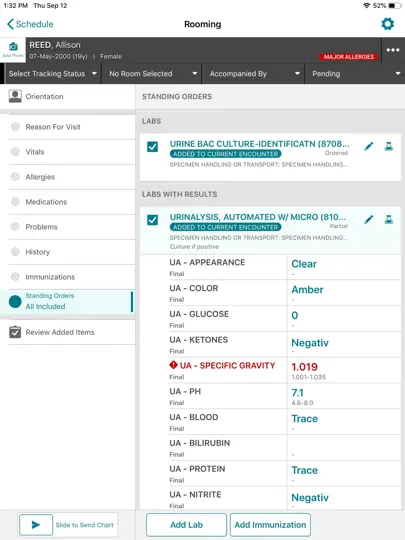This screenshot has height=540, width=405.
Task: Open the No Room Selected dropdown
Action: (x=152, y=74)
